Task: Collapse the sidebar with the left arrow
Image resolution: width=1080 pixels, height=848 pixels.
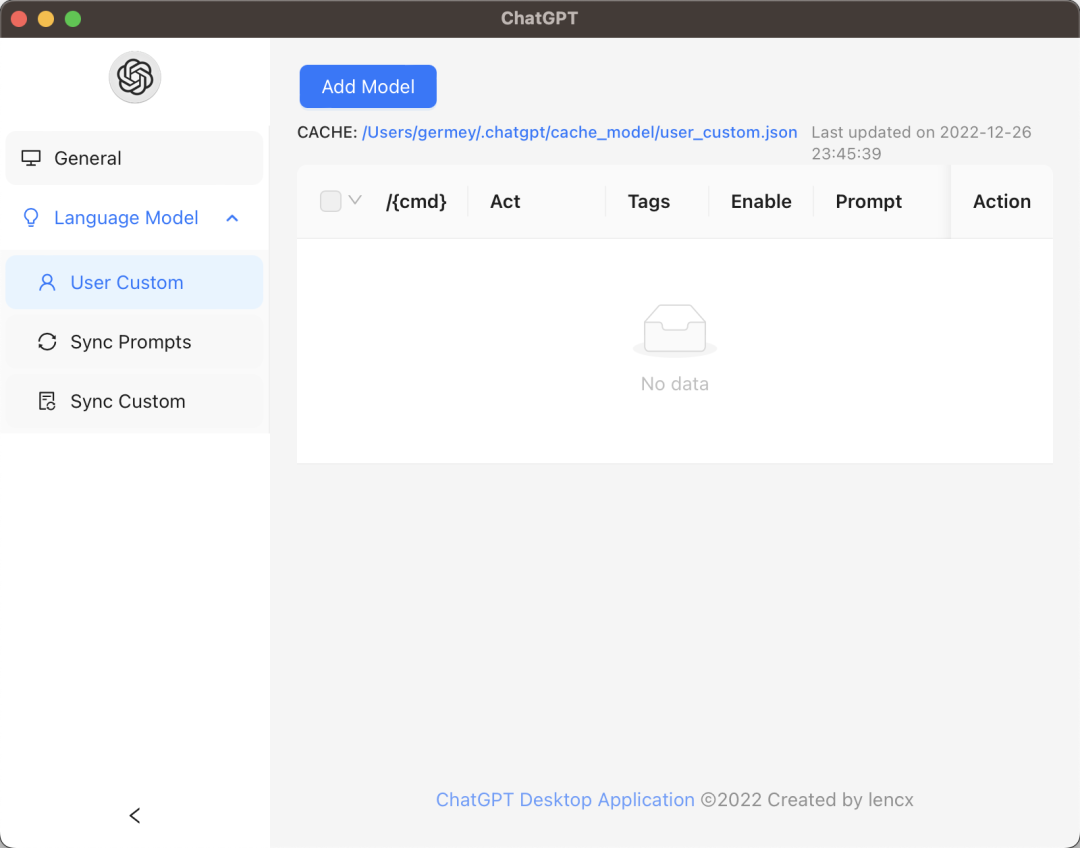Action: tap(135, 816)
